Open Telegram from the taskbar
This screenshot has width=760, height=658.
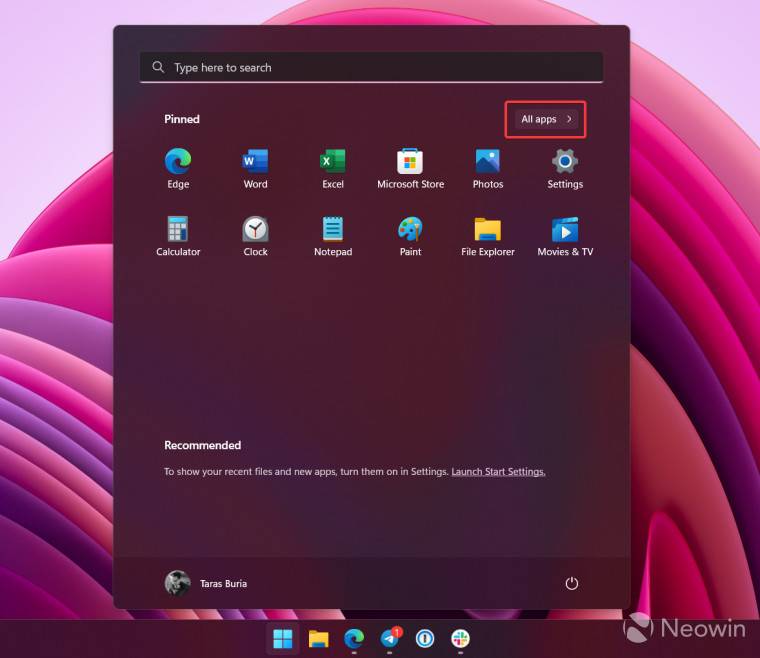pos(390,639)
